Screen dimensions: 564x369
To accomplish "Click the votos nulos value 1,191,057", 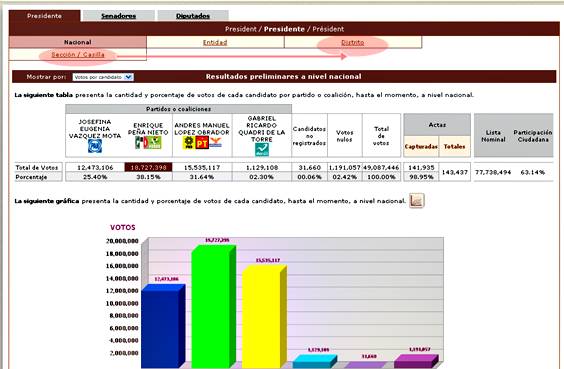I will (x=345, y=167).
